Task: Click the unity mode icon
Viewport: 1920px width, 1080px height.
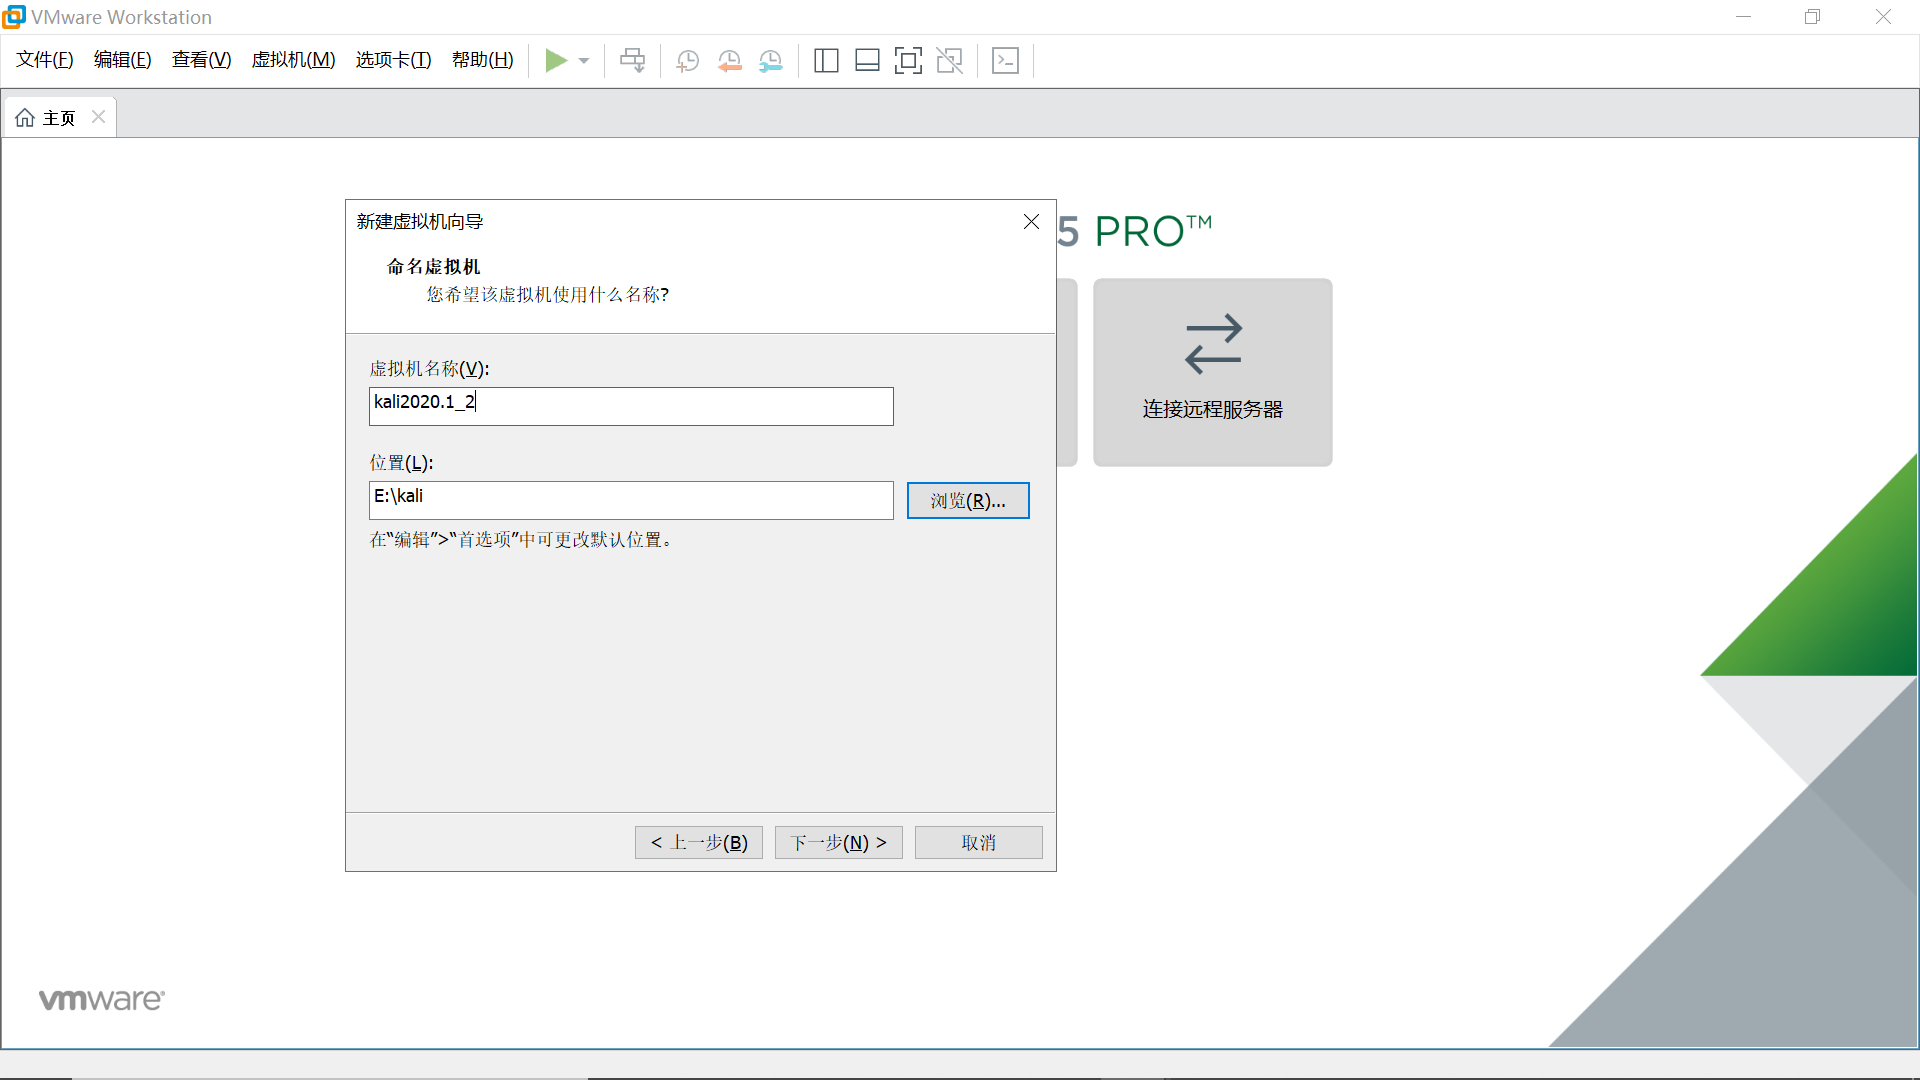Action: 949,61
